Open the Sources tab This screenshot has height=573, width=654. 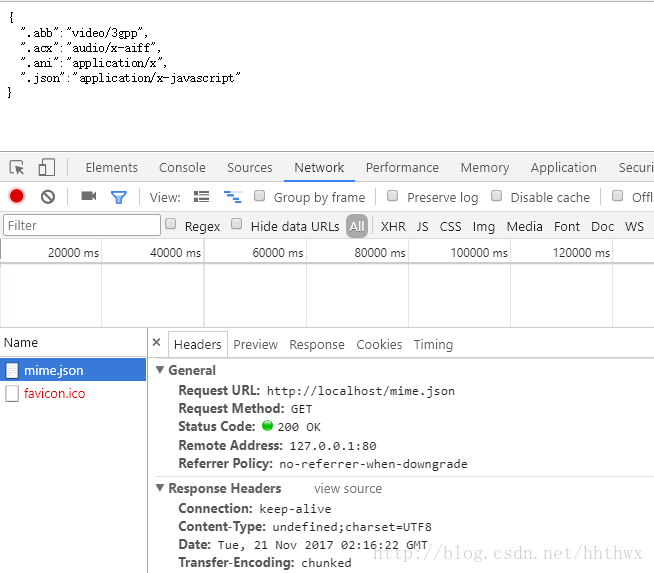tap(249, 168)
